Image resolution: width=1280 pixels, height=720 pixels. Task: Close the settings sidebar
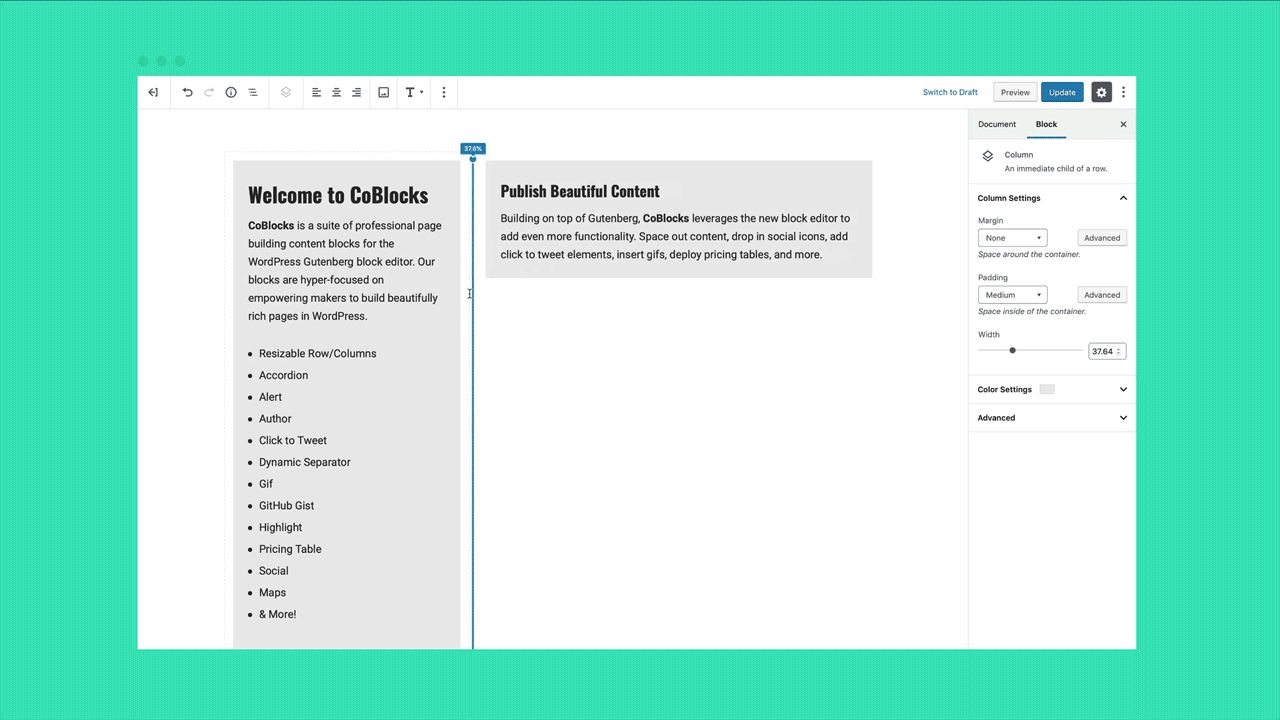click(1123, 124)
